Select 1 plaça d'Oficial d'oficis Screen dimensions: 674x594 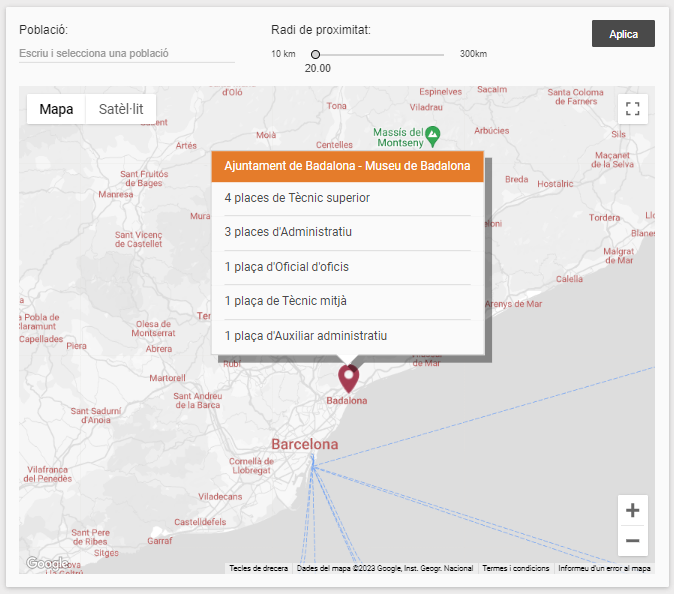click(x=347, y=267)
